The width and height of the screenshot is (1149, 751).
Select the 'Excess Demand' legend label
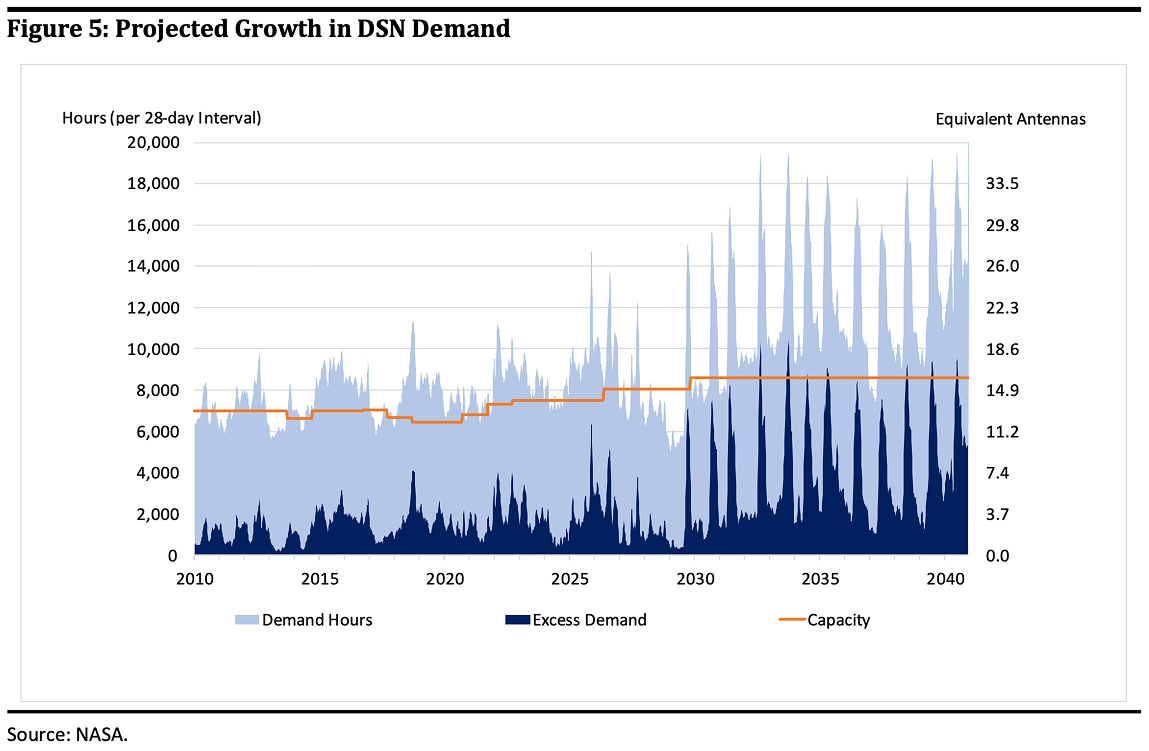click(x=589, y=620)
